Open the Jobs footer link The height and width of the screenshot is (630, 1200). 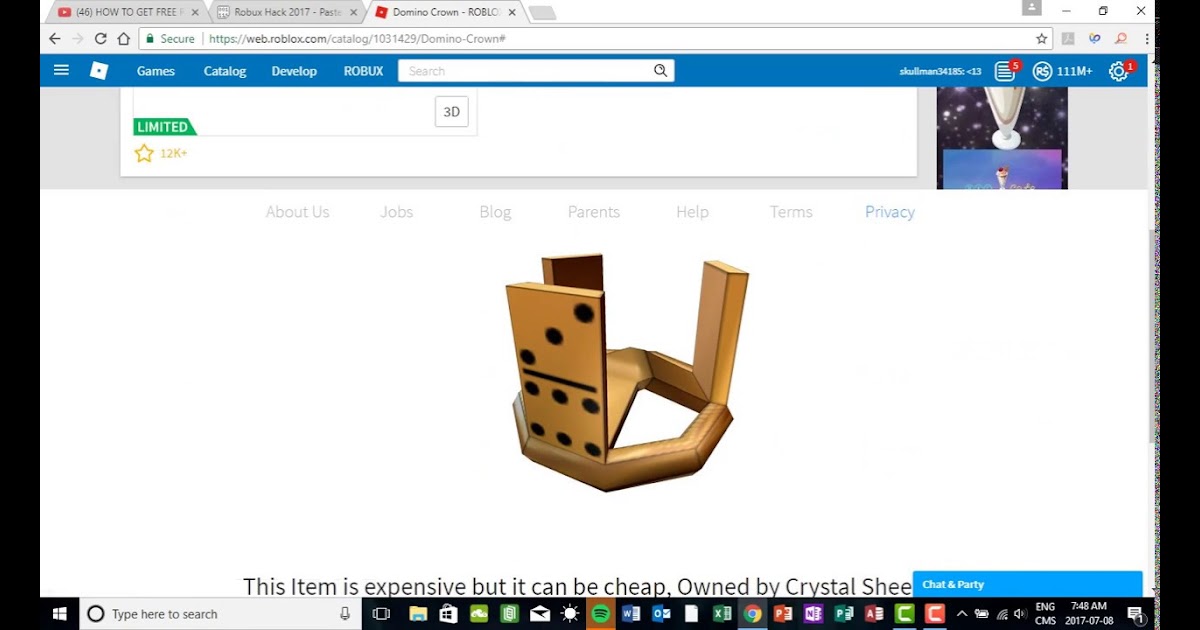click(x=397, y=212)
